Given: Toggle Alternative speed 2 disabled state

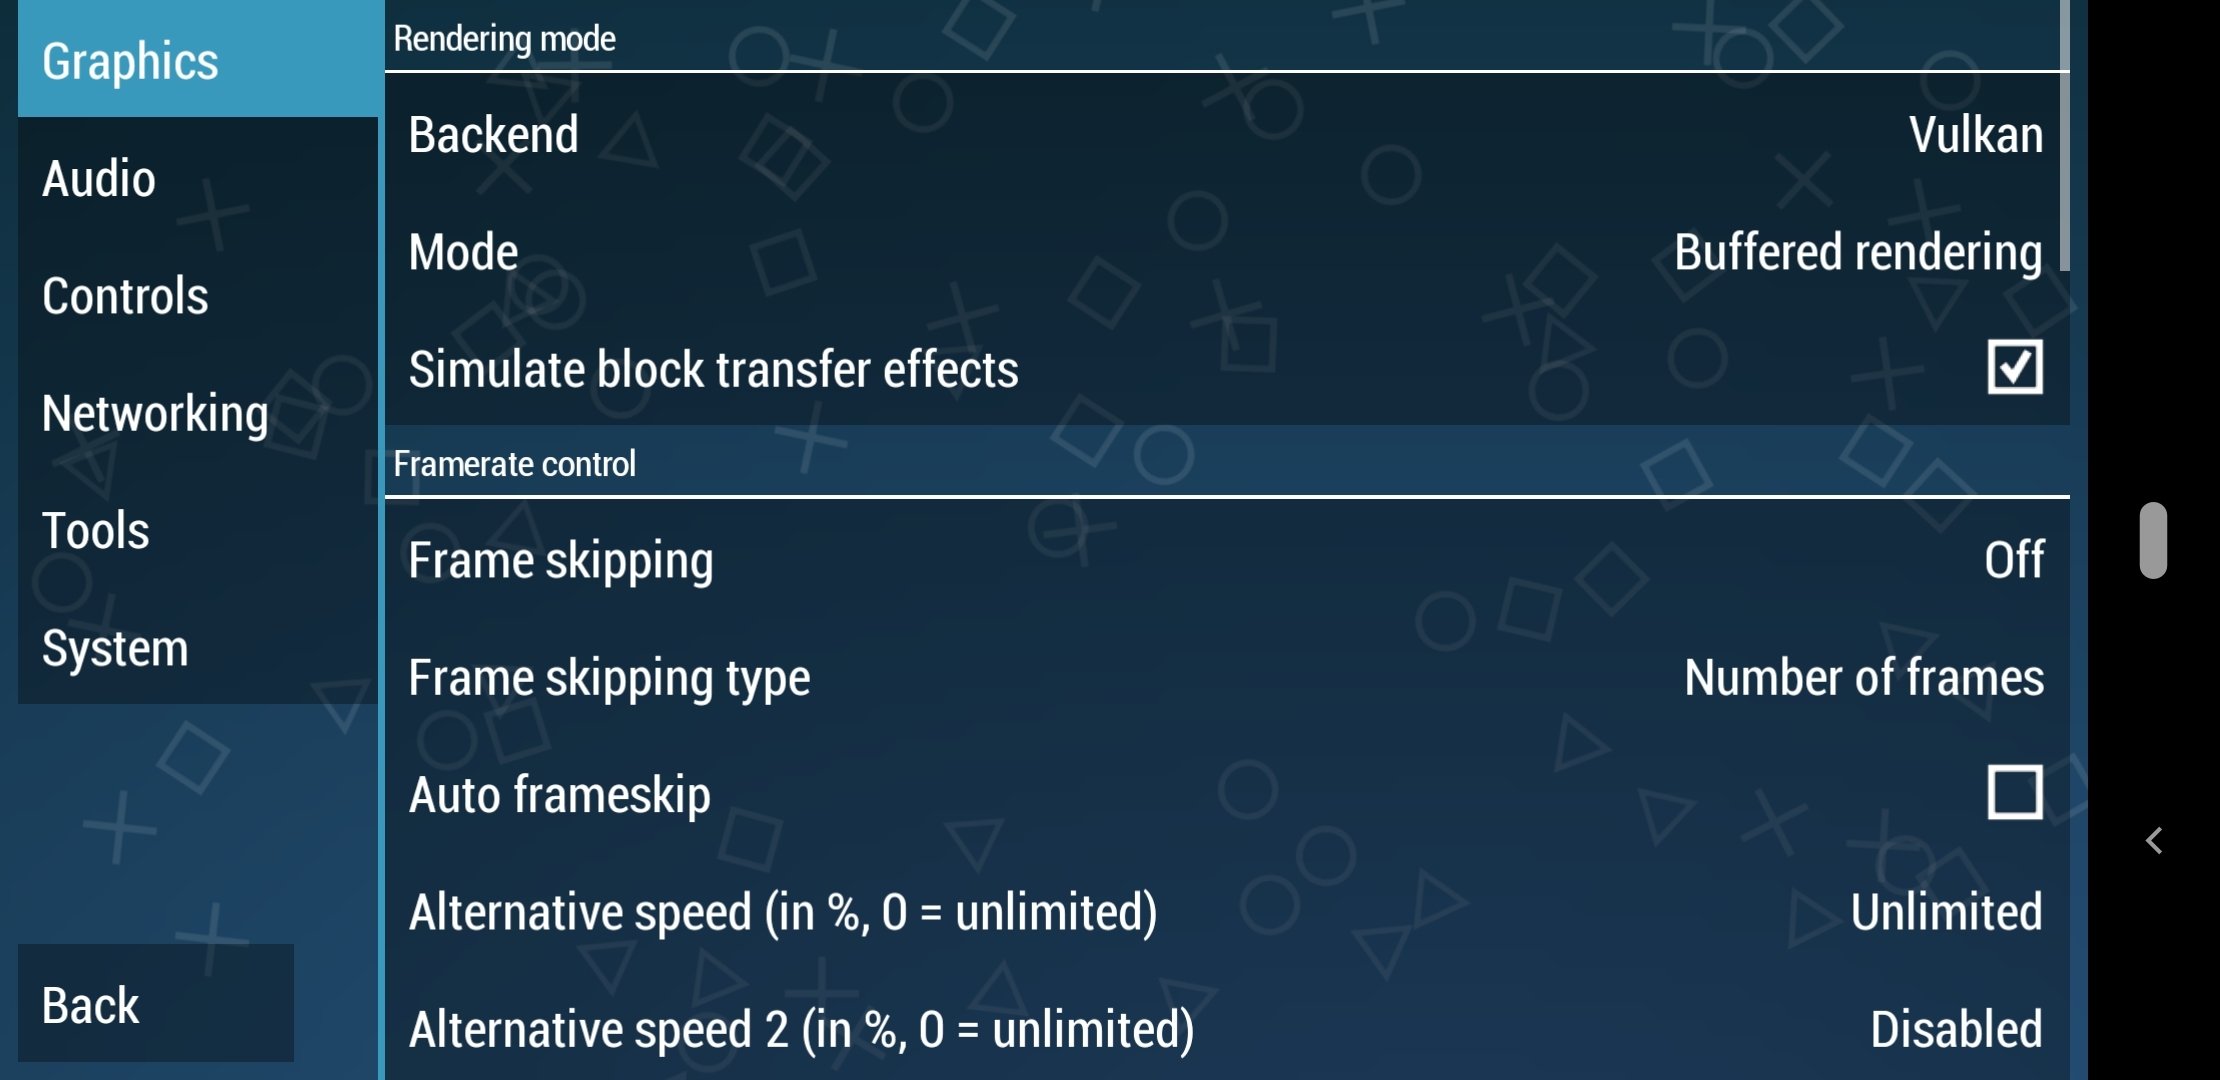Looking at the screenshot, I should (1958, 1029).
